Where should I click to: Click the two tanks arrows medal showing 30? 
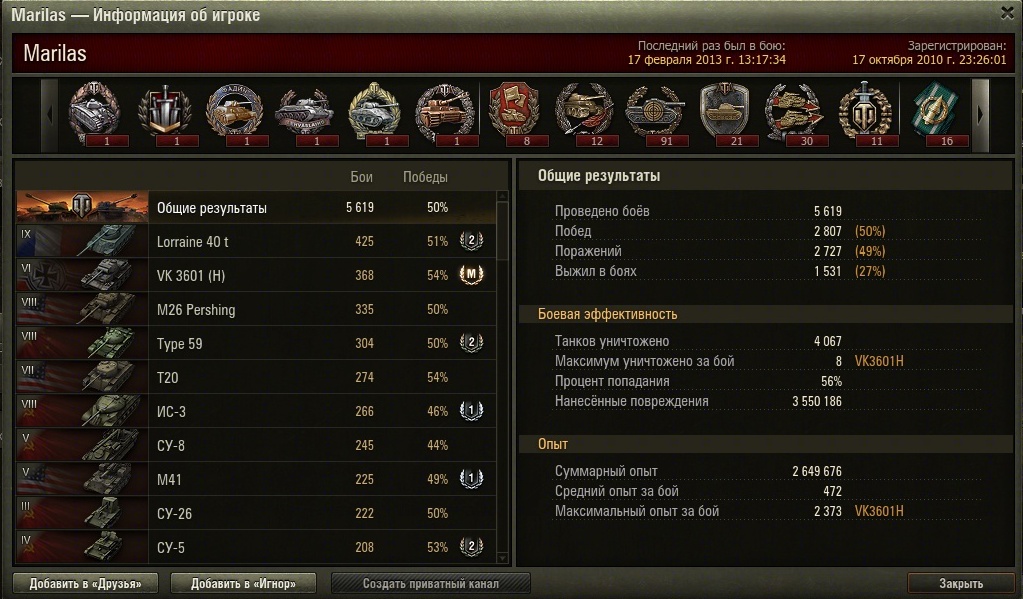795,114
